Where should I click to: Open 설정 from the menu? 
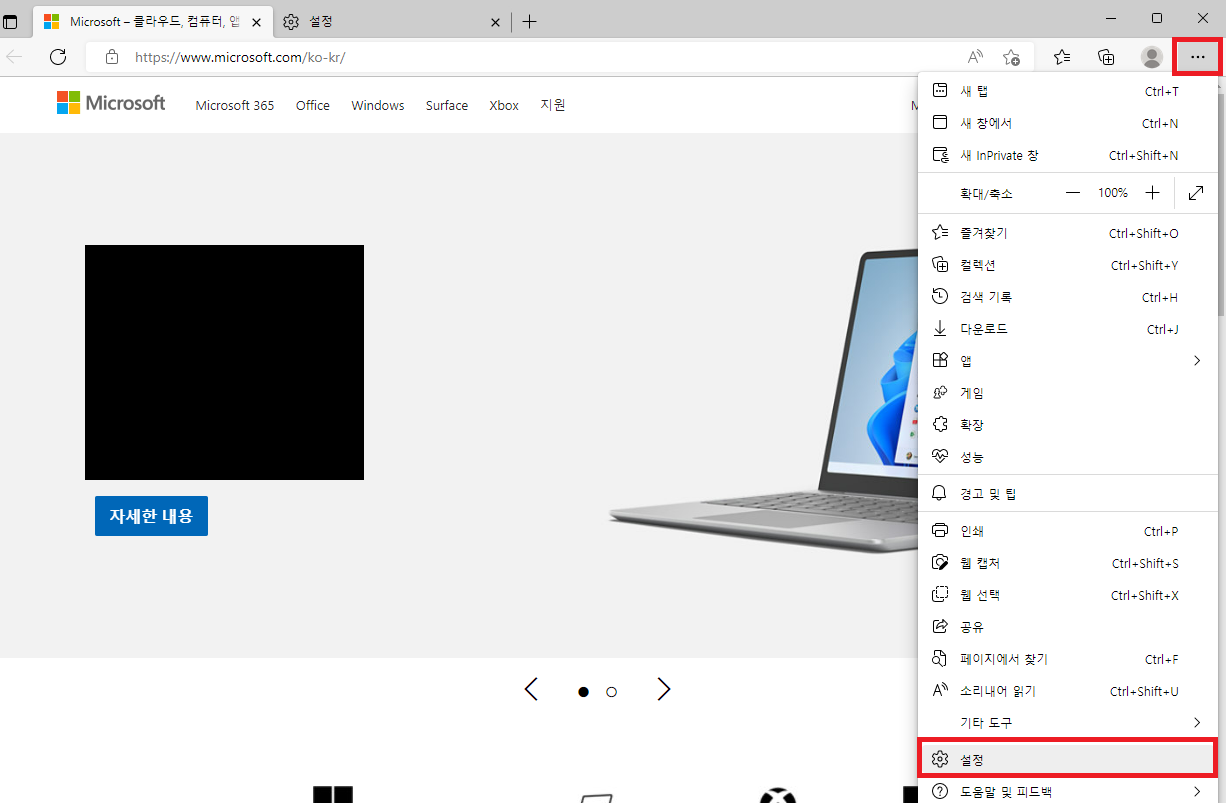click(1068, 760)
